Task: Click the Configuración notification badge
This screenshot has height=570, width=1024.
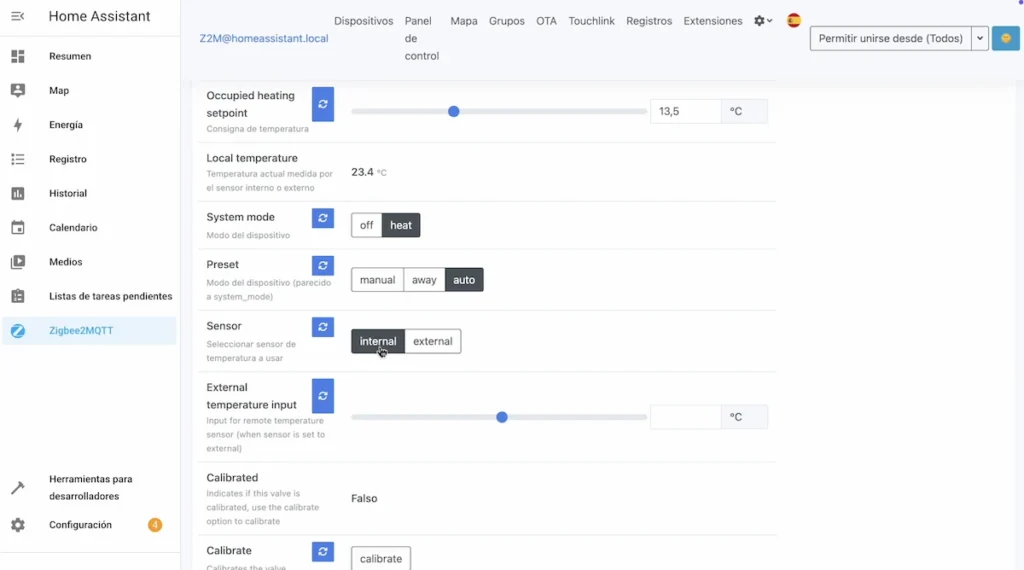Action: 155,525
